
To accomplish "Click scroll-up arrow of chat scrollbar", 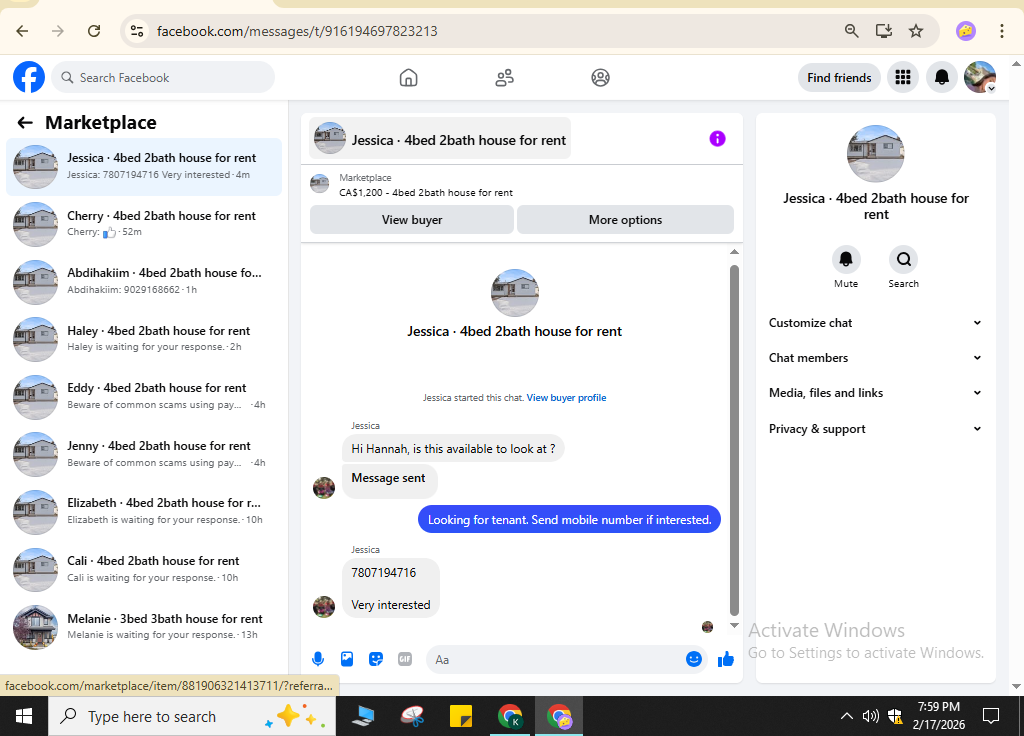I will (734, 251).
